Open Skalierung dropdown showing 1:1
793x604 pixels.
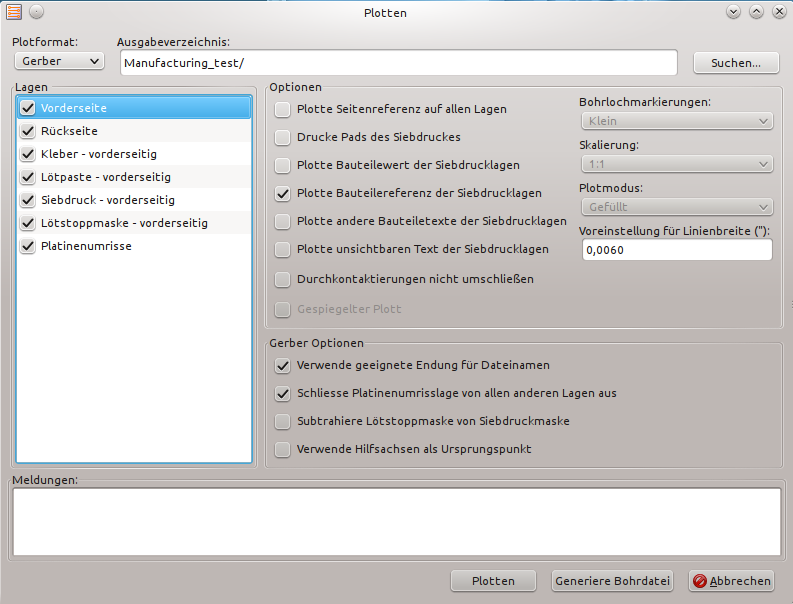(677, 164)
